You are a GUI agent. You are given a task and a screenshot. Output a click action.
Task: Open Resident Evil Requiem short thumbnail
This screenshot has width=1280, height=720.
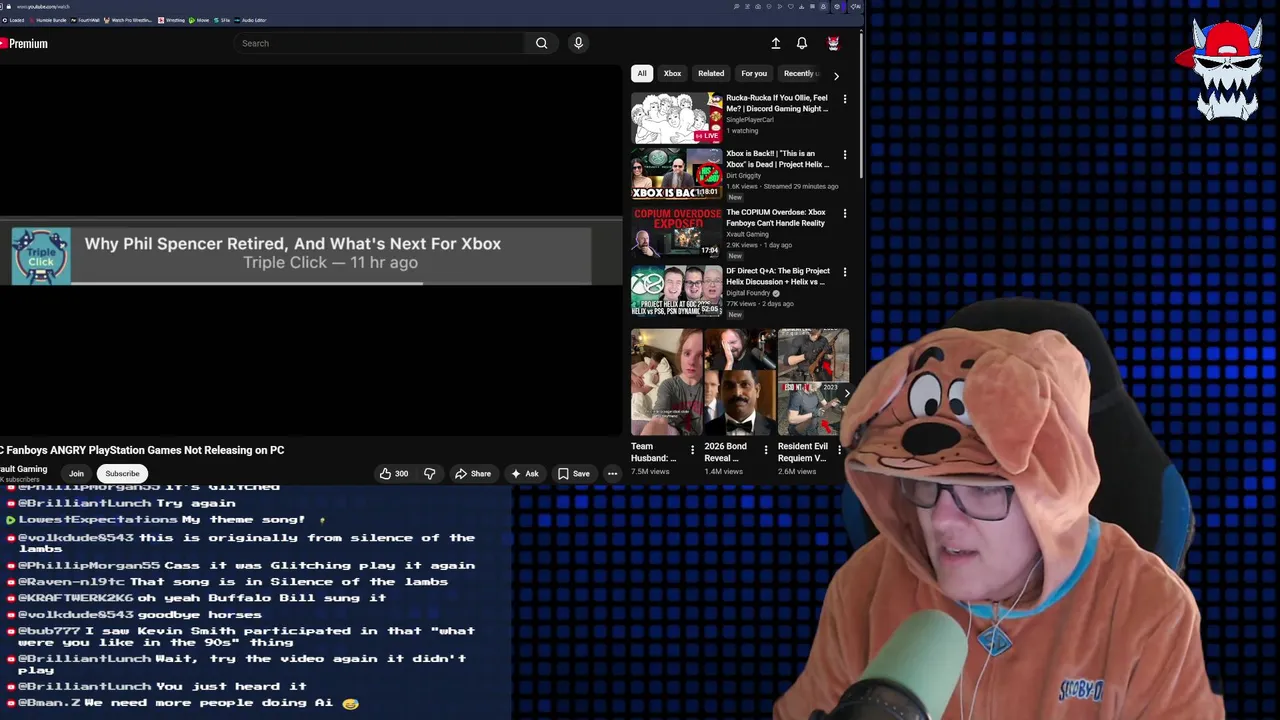813,382
